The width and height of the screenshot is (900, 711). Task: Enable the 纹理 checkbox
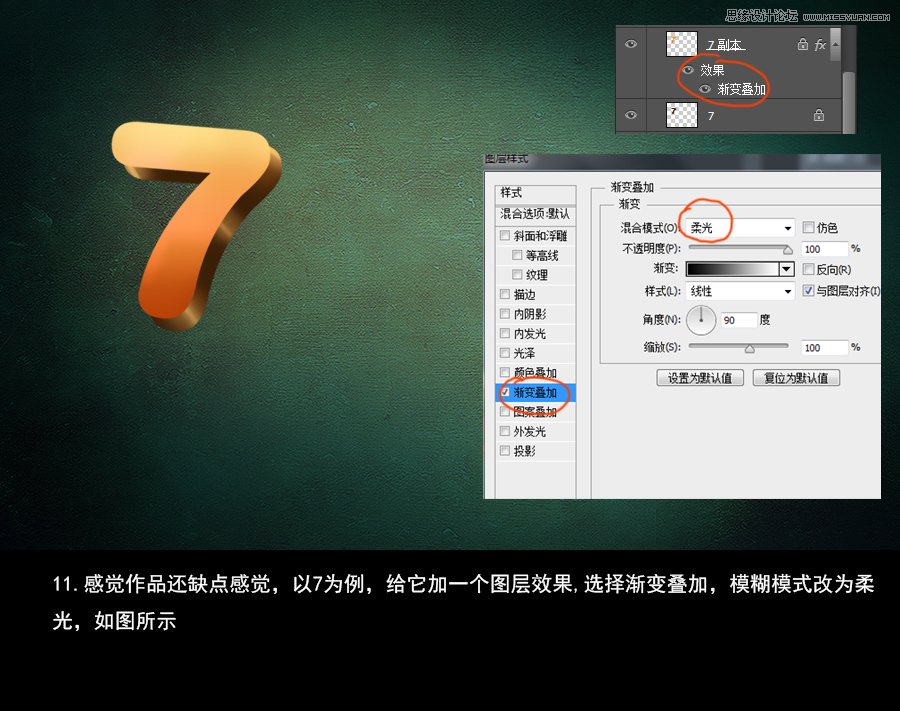[517, 274]
